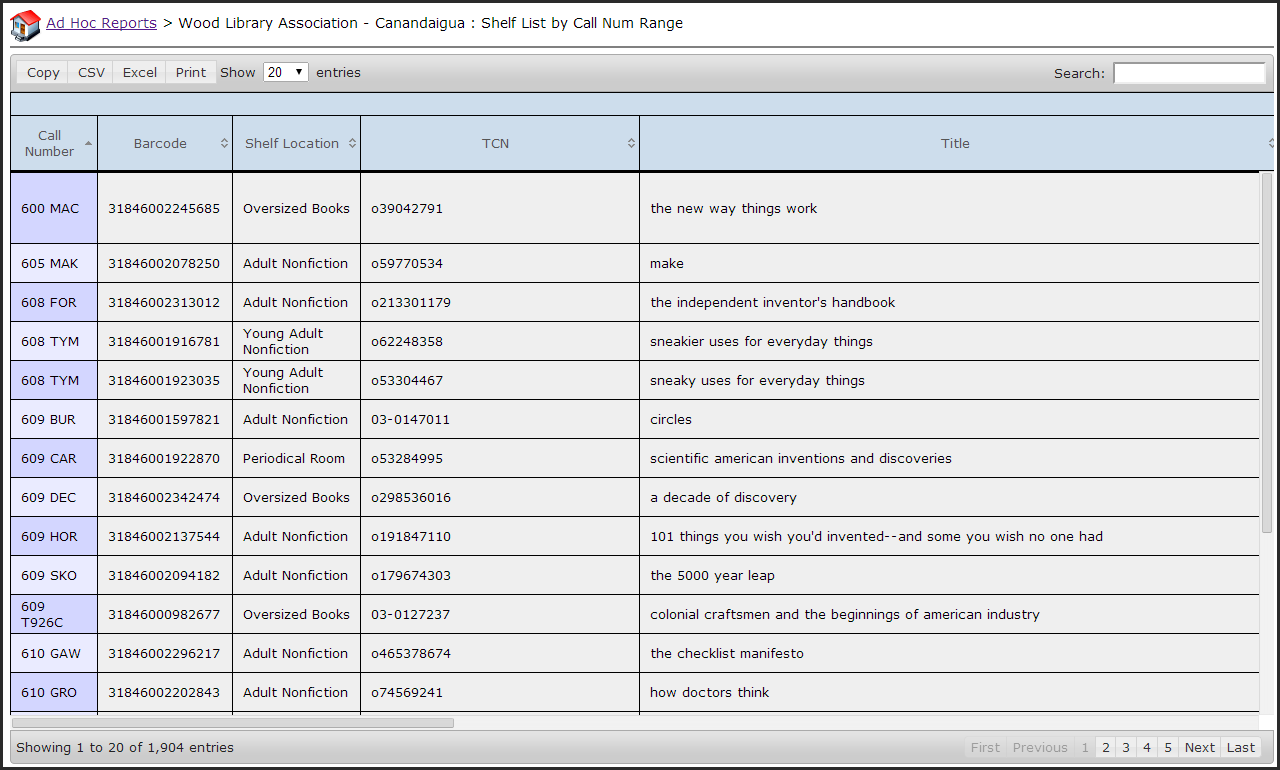The image size is (1280, 770).
Task: Go to page 3 of results
Action: coord(1126,747)
